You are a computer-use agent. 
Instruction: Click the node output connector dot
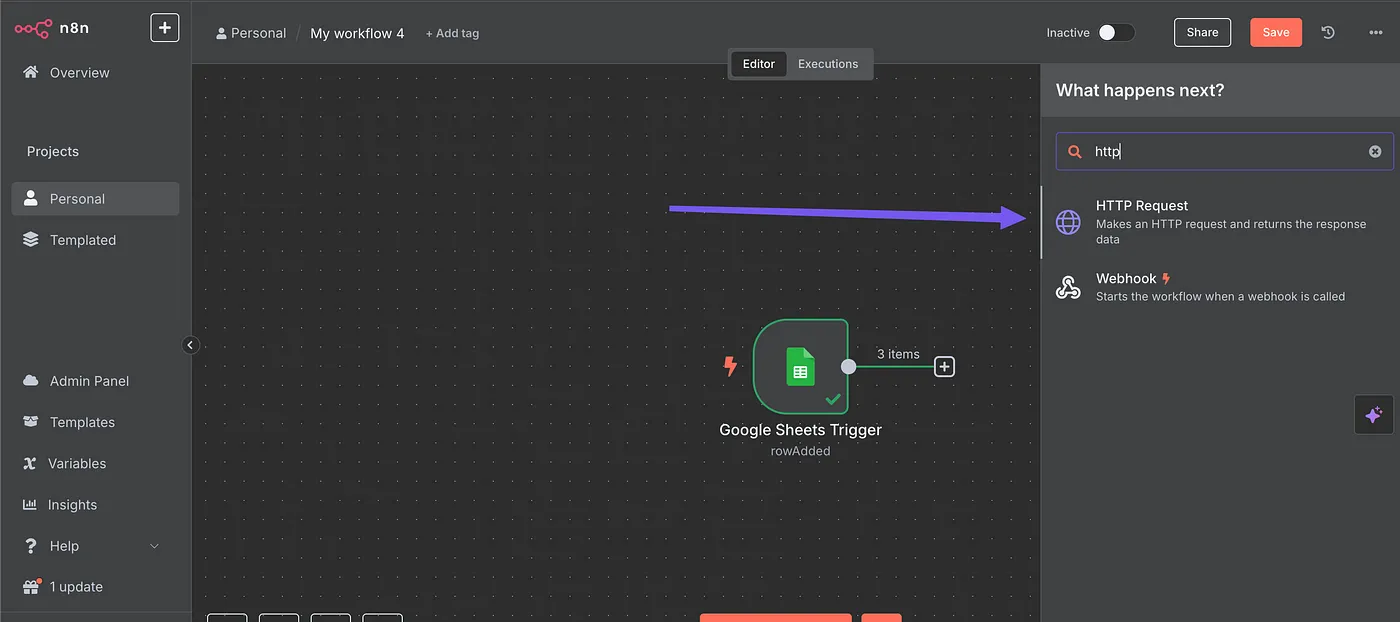pos(848,366)
